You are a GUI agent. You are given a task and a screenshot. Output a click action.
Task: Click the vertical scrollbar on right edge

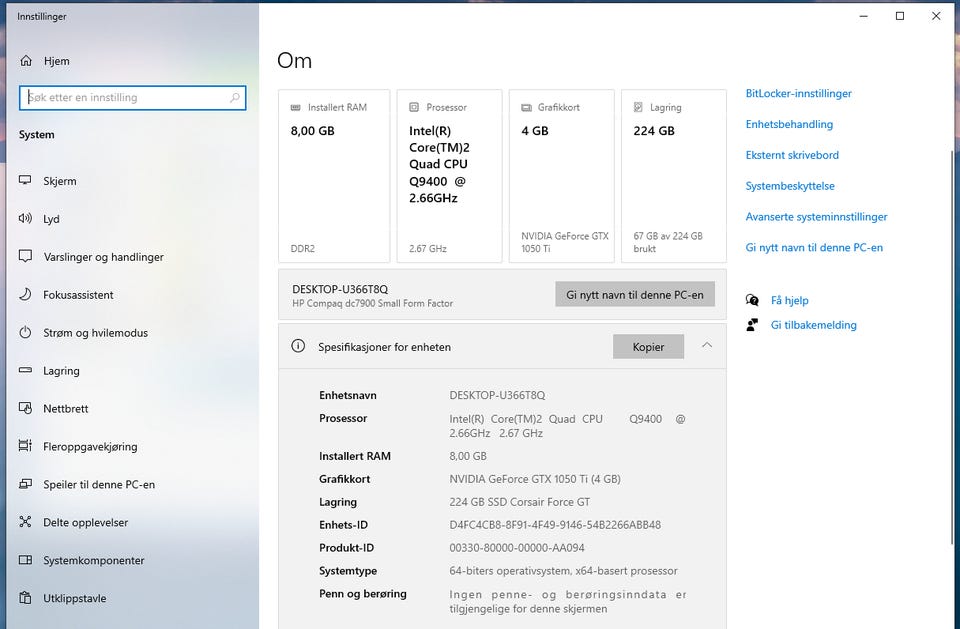tap(953, 346)
